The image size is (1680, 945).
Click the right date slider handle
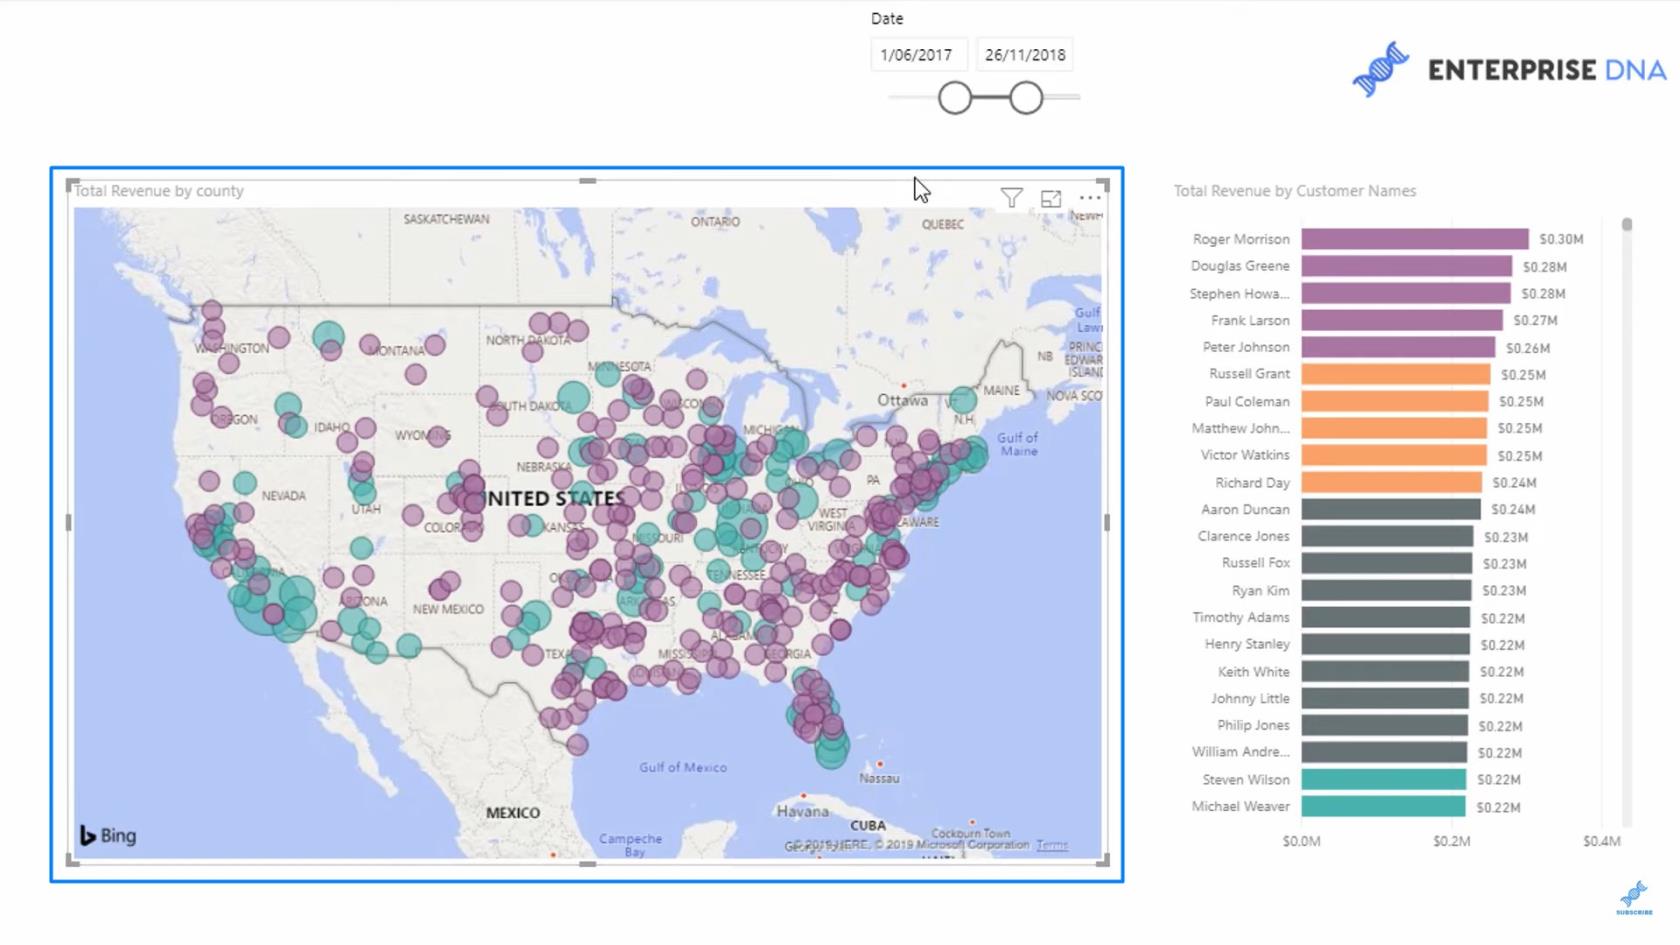tap(1026, 98)
